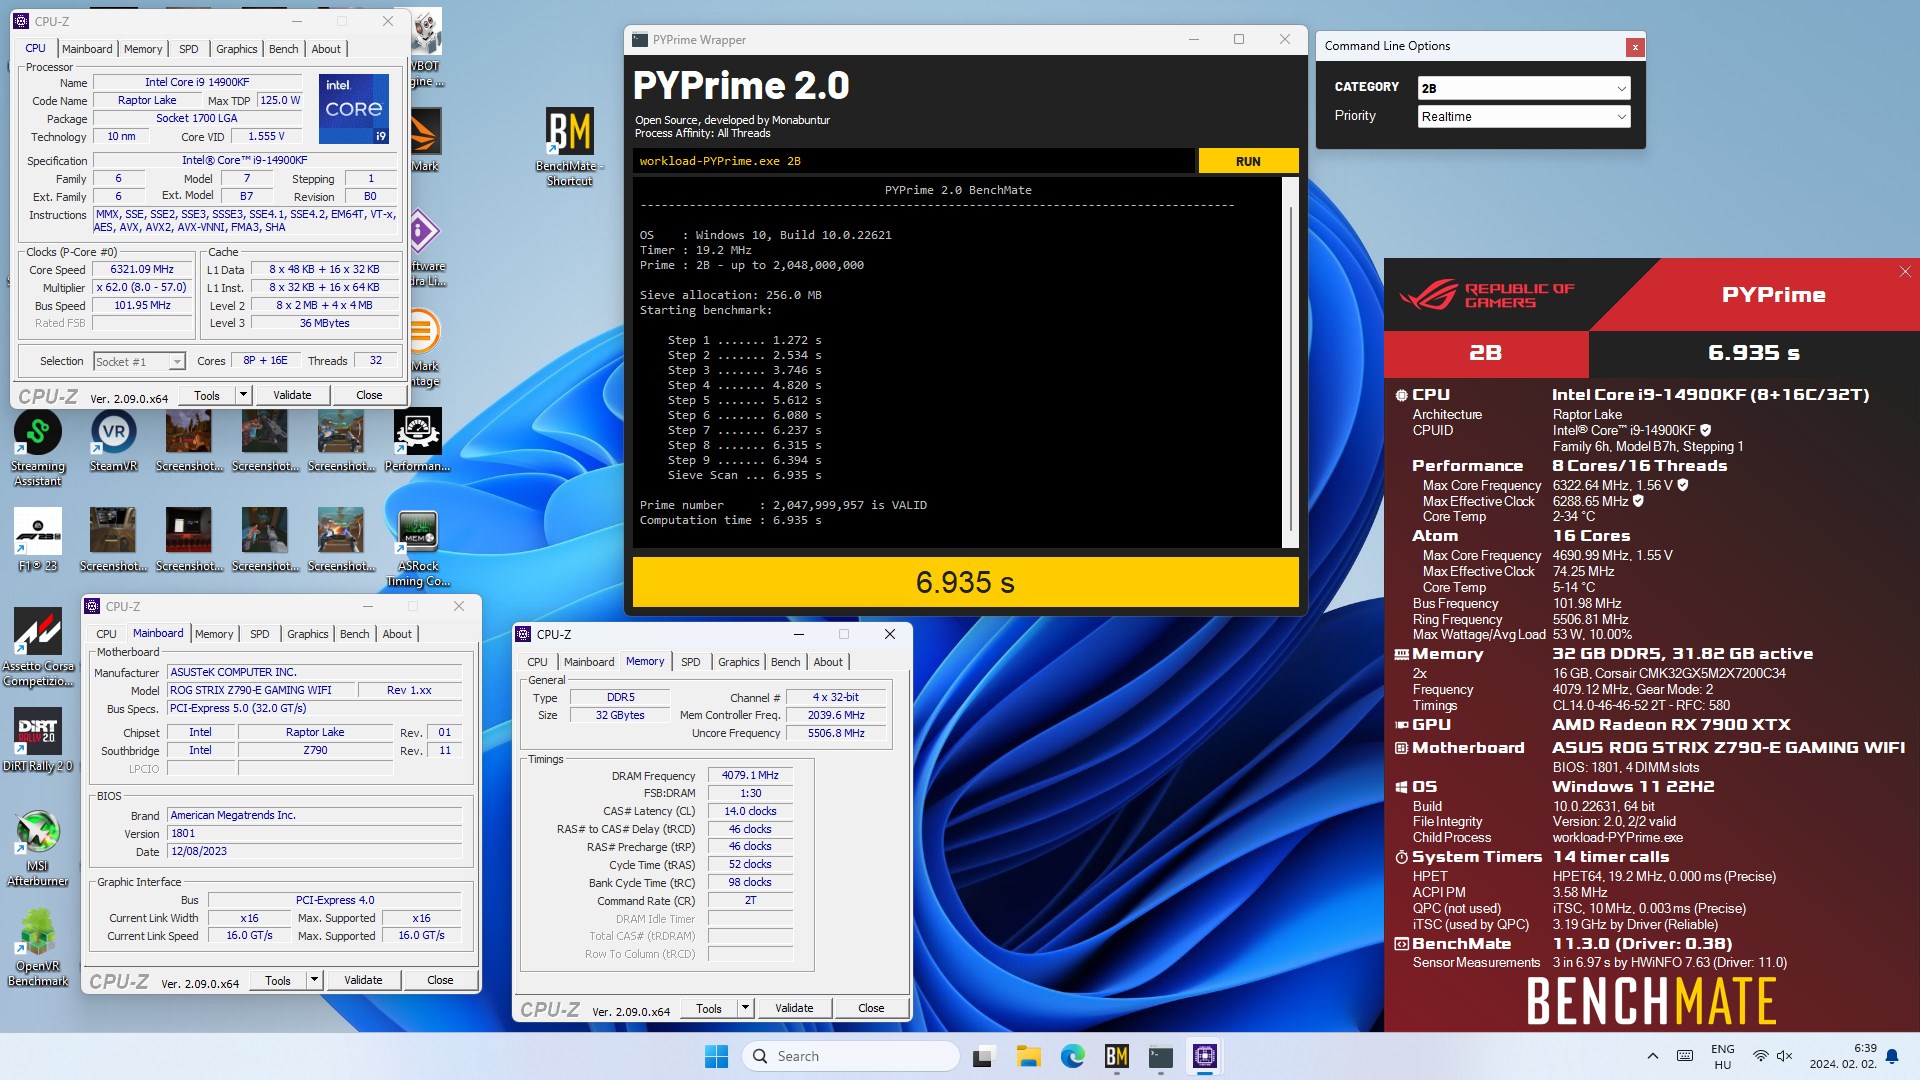
Task: Open MSI Afterburner desktop icon
Action: click(38, 848)
